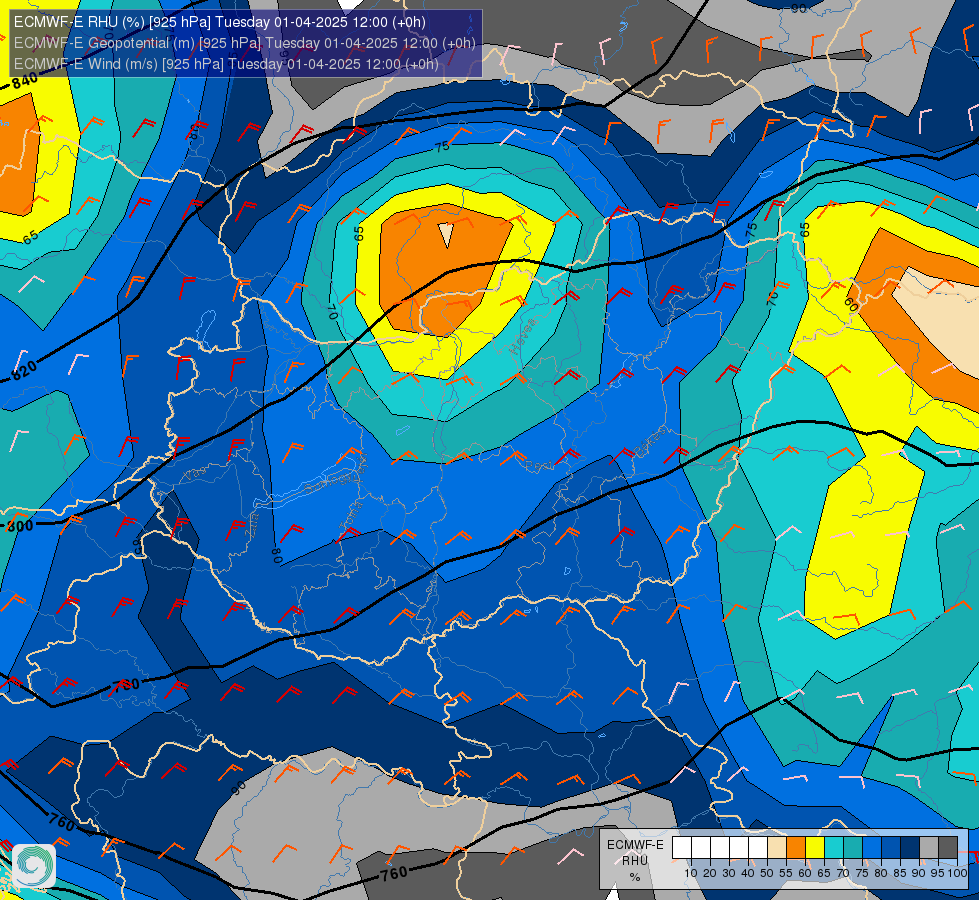Click the 10 tick label in the legend

pyautogui.click(x=691, y=873)
